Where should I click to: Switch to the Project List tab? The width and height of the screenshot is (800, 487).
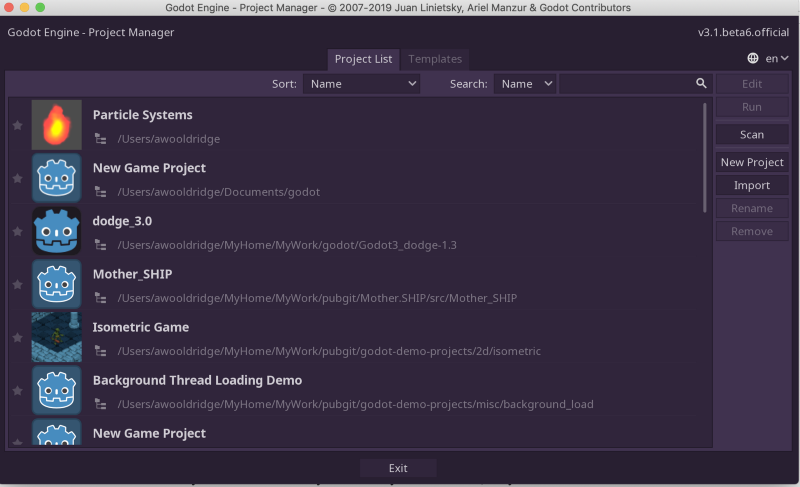(x=363, y=59)
